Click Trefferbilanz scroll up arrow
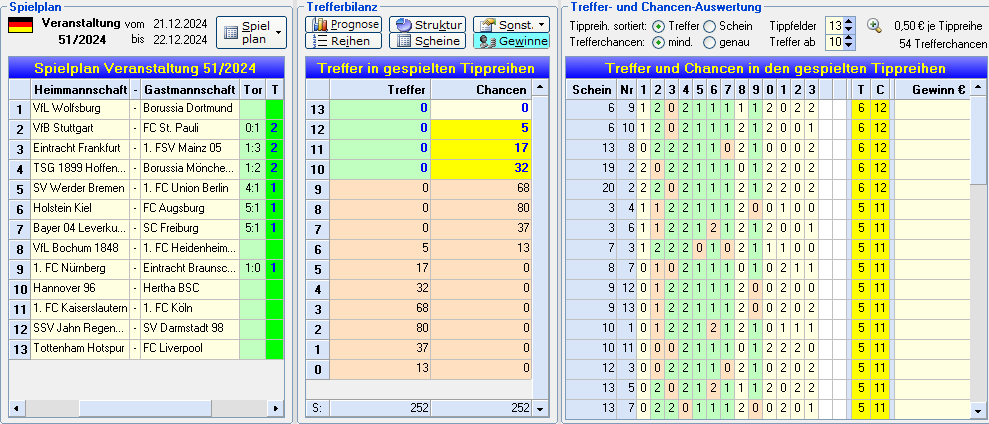This screenshot has height=424, width=989. click(x=539, y=88)
